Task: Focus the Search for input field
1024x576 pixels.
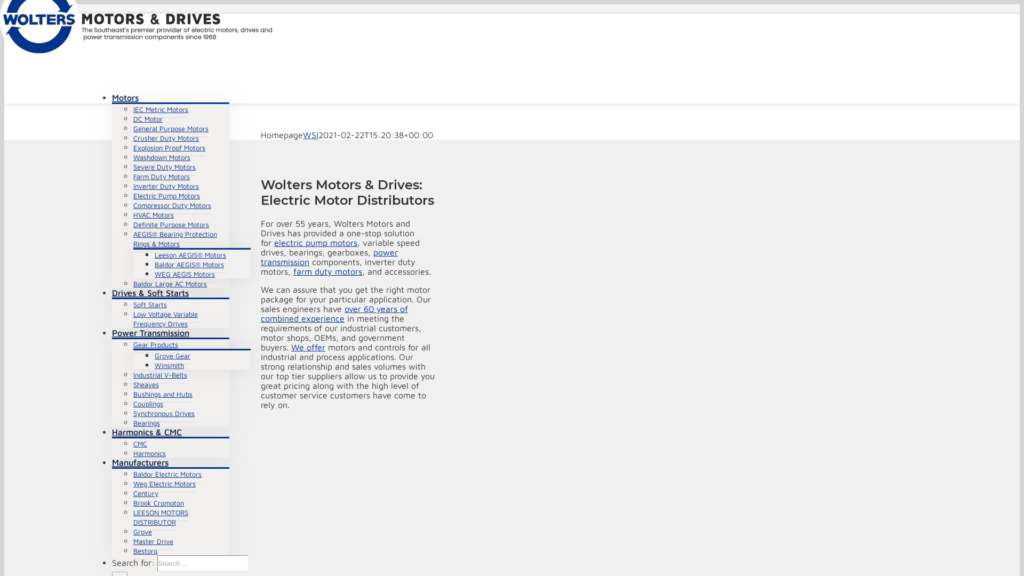Action: pos(202,564)
